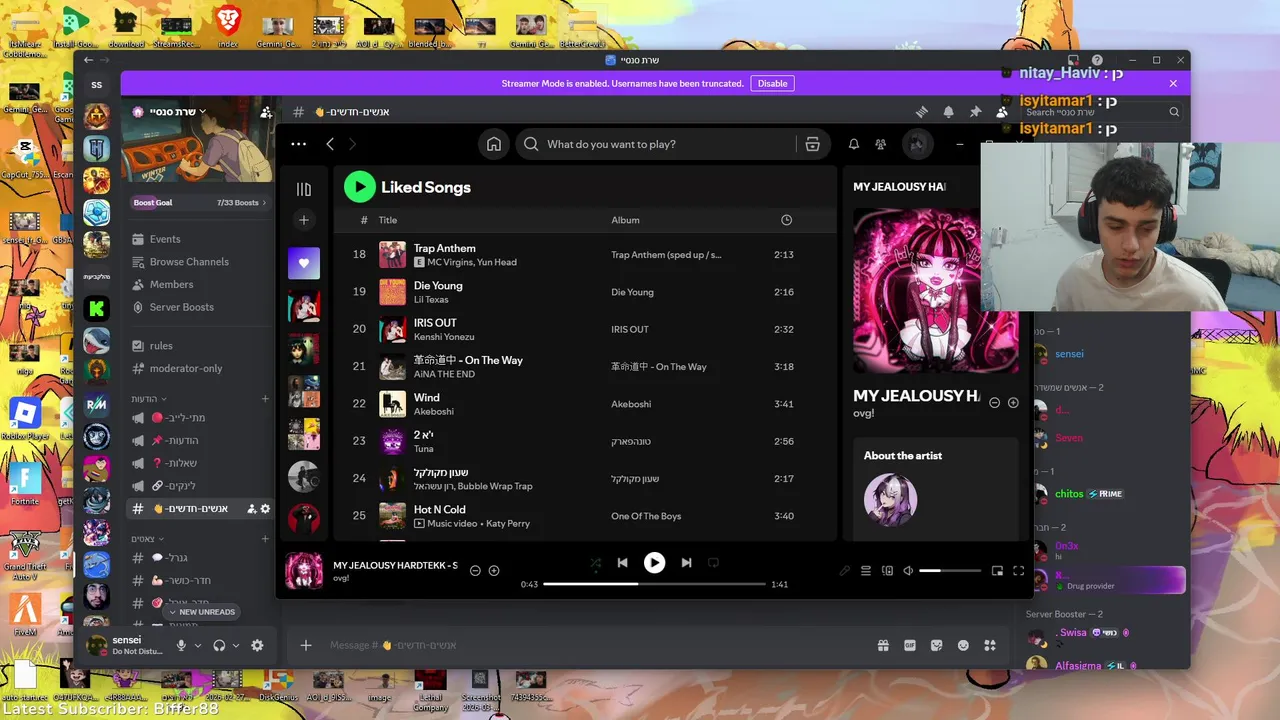Open Discord pinned messages
Screen dimensions: 1280x720
(x=975, y=112)
